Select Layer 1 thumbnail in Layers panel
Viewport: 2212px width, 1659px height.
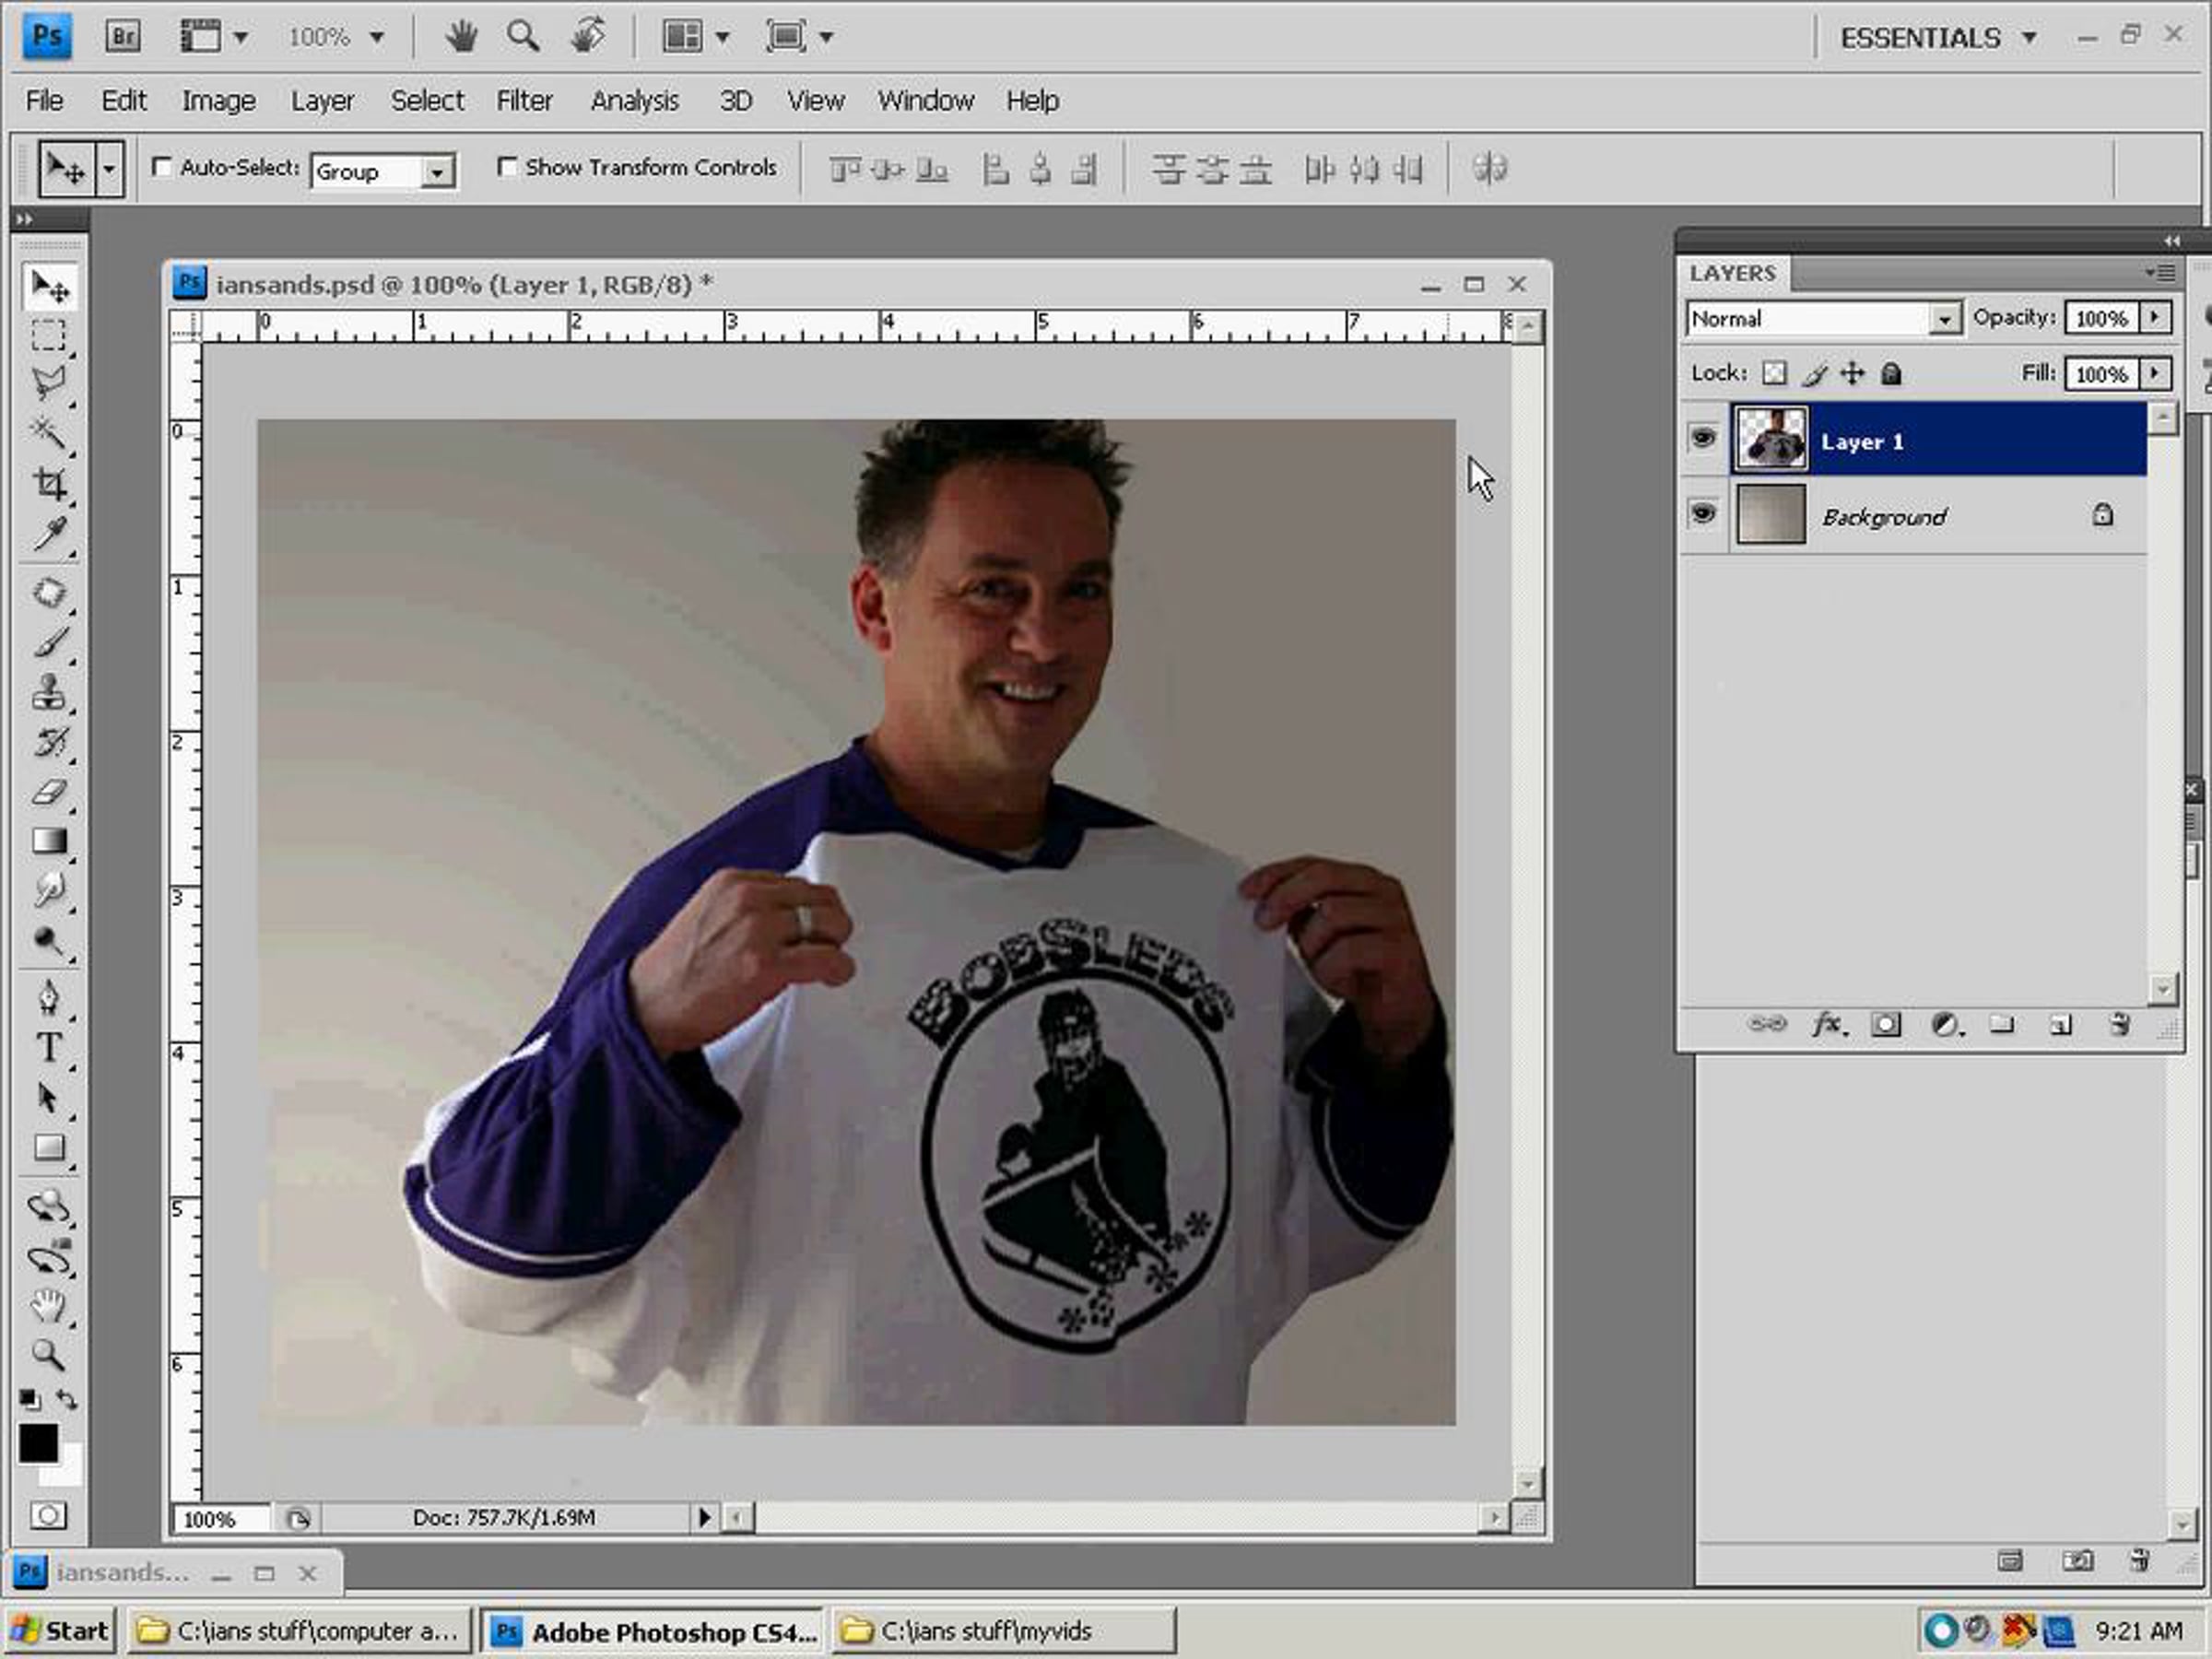[1770, 438]
